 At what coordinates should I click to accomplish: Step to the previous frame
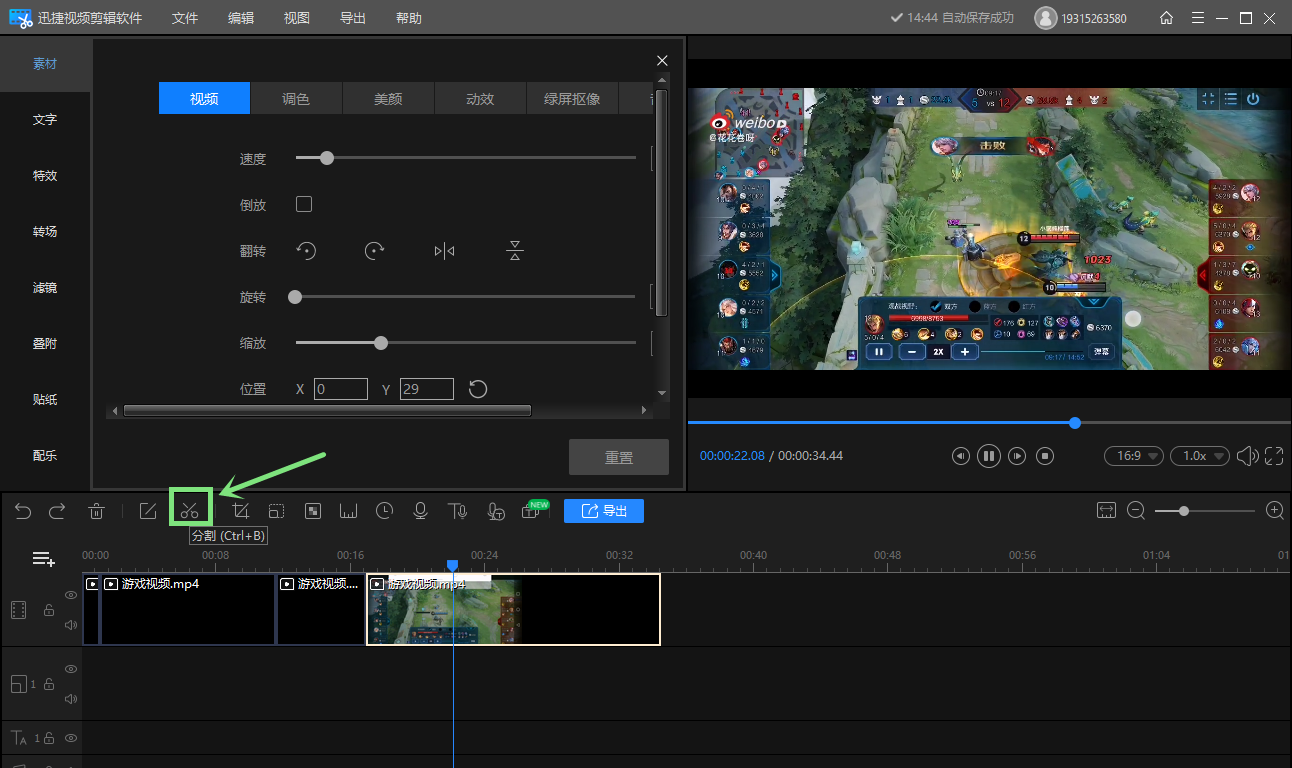pyautogui.click(x=960, y=456)
